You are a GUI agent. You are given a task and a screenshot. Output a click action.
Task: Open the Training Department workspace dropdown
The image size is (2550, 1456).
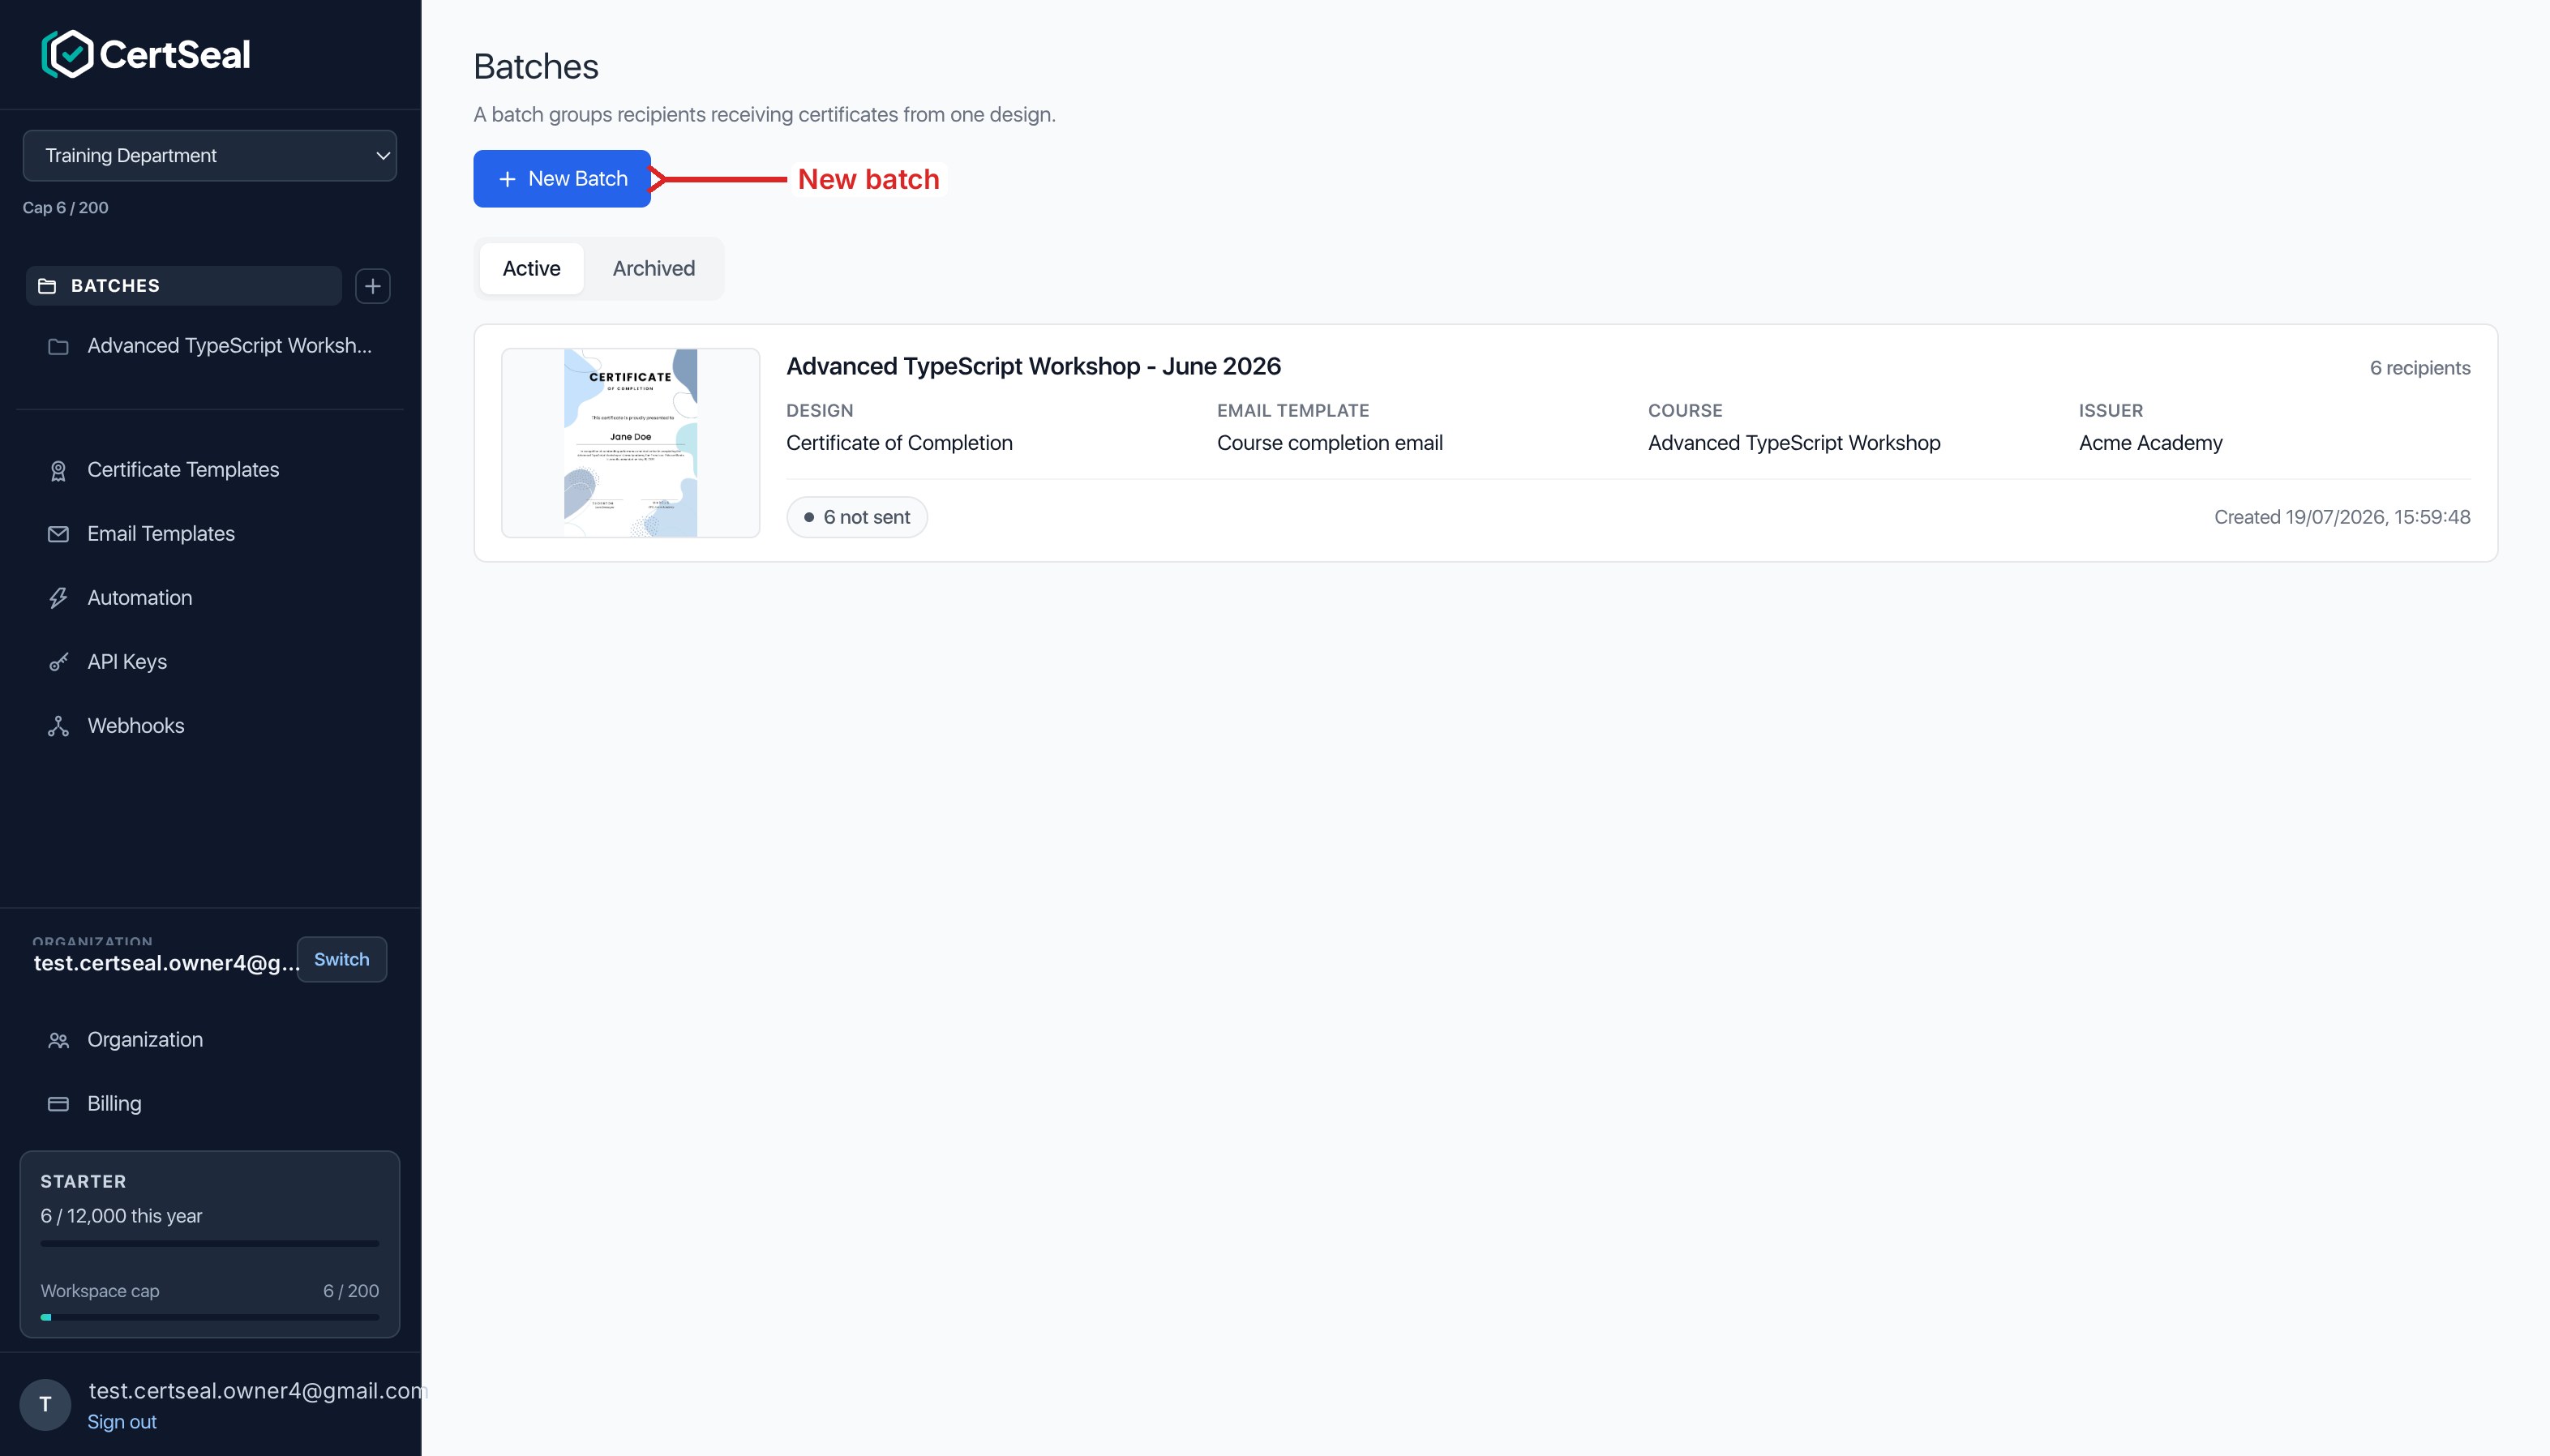coord(210,155)
